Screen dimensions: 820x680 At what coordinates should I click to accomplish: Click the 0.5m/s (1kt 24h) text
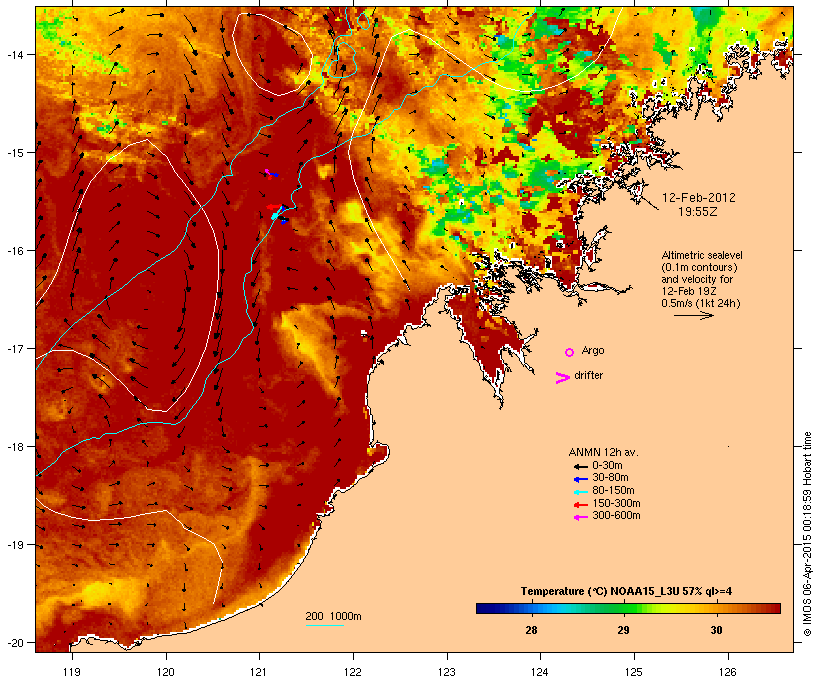[701, 303]
